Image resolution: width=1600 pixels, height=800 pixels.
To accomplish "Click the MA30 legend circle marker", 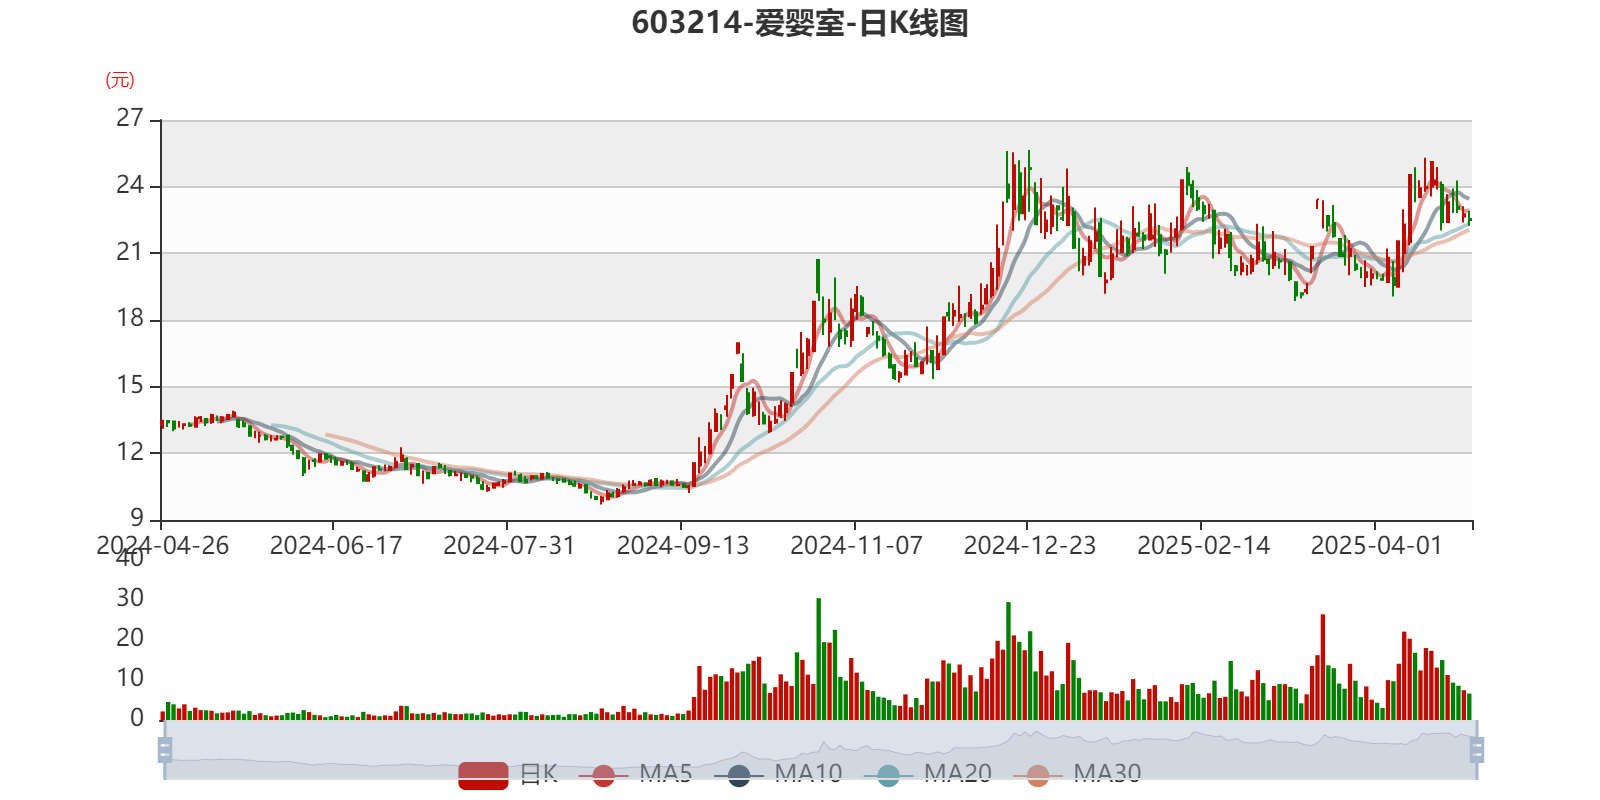I will point(1038,775).
